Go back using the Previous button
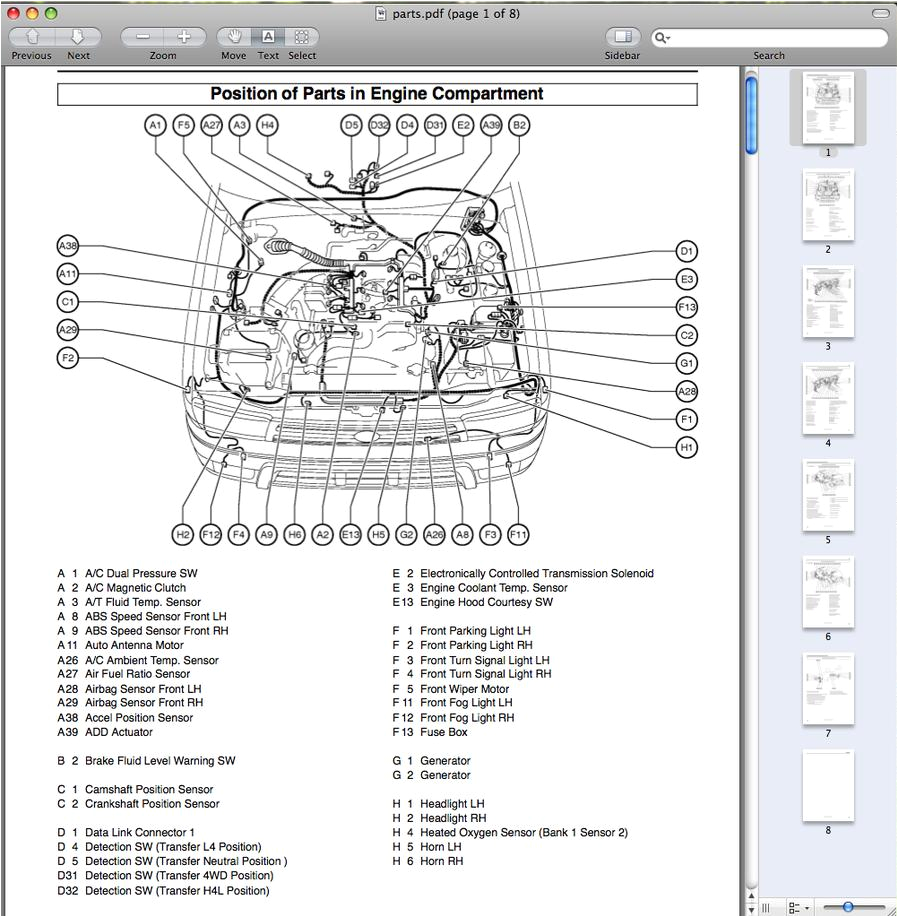Image resolution: width=898 pixels, height=917 pixels. [x=30, y=35]
